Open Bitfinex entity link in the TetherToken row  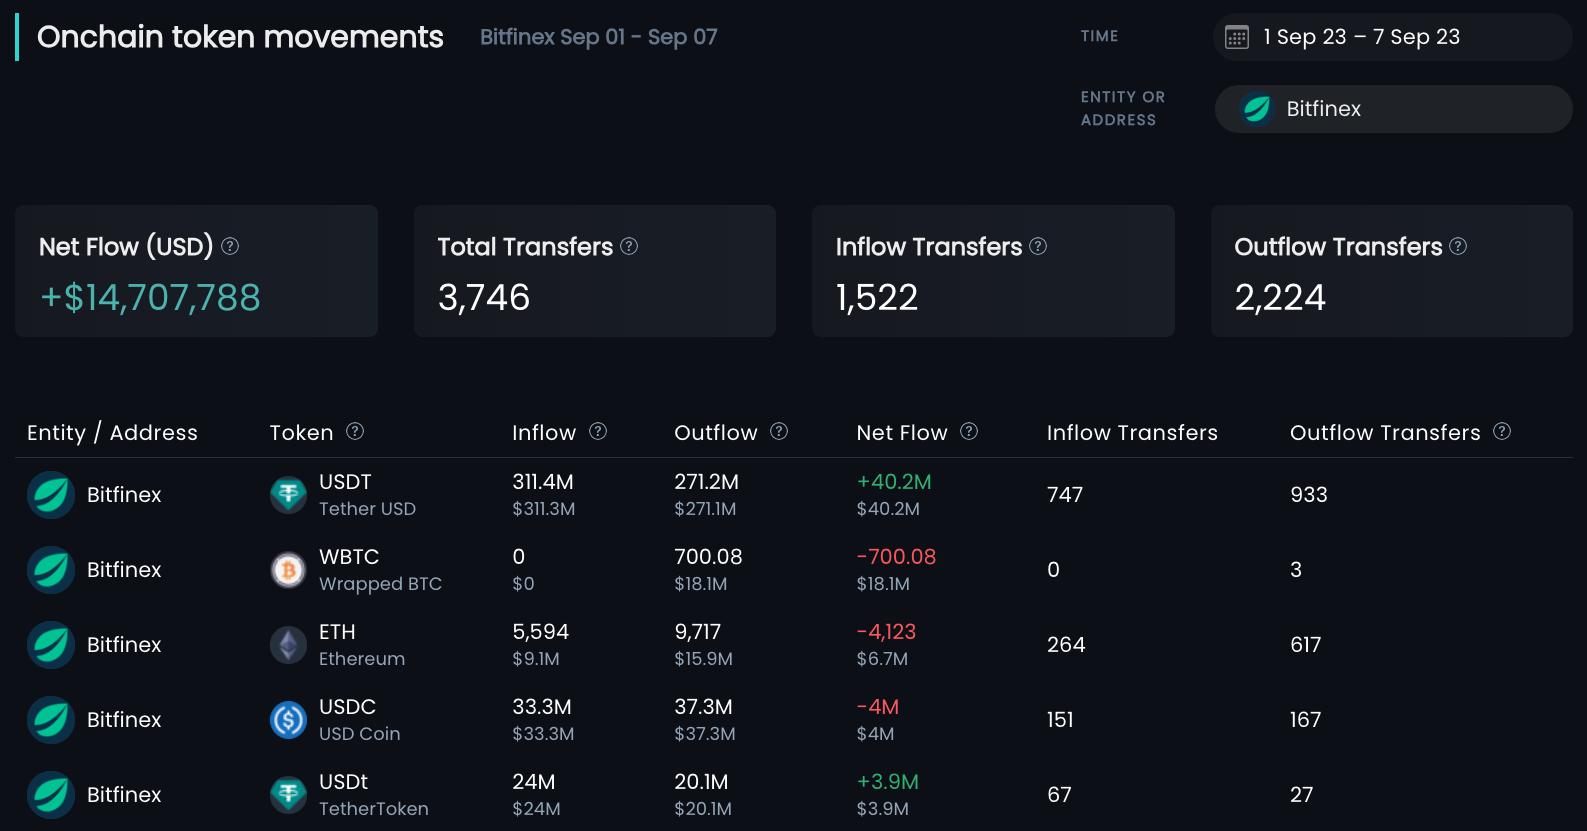pyautogui.click(x=124, y=795)
